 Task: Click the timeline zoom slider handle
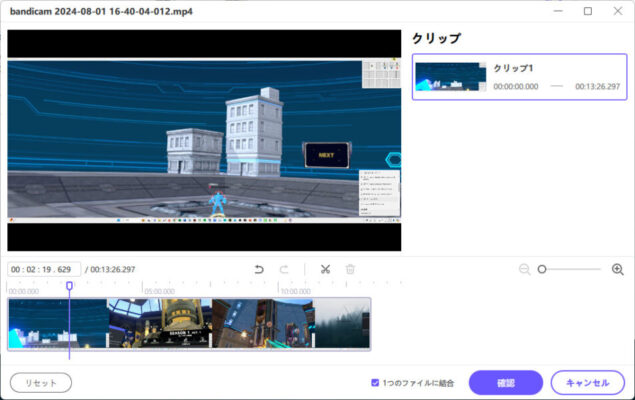(542, 269)
